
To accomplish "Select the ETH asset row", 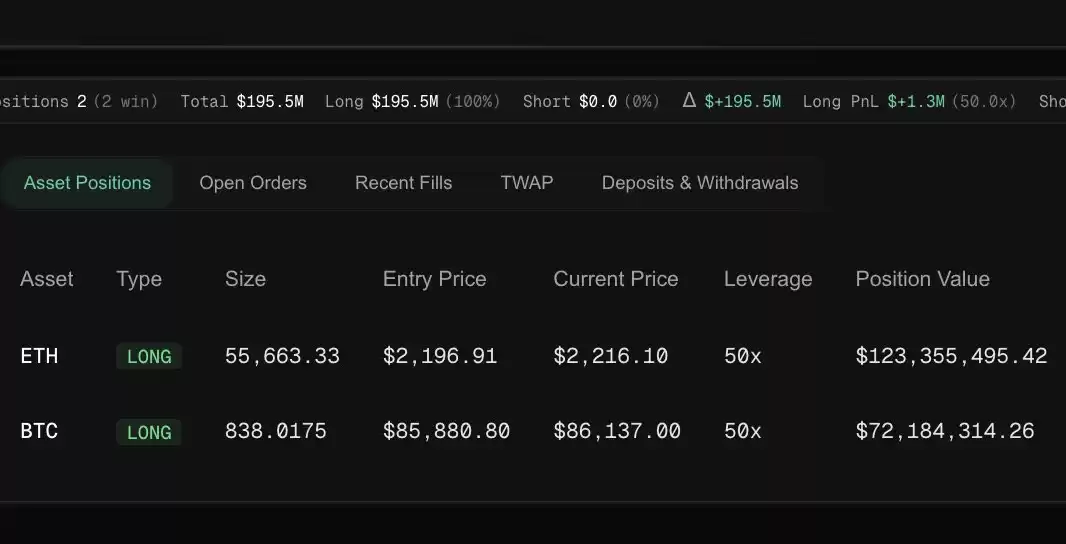I will pos(533,356).
